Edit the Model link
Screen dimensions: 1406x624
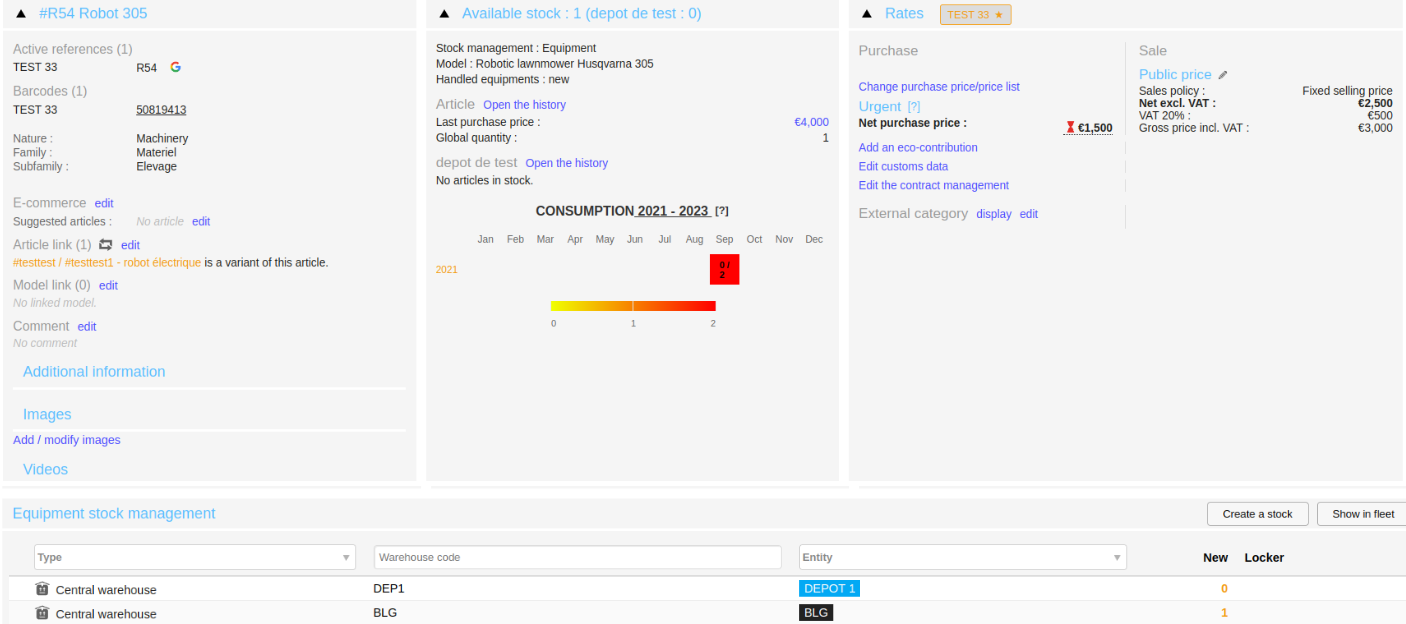pyautogui.click(x=108, y=286)
